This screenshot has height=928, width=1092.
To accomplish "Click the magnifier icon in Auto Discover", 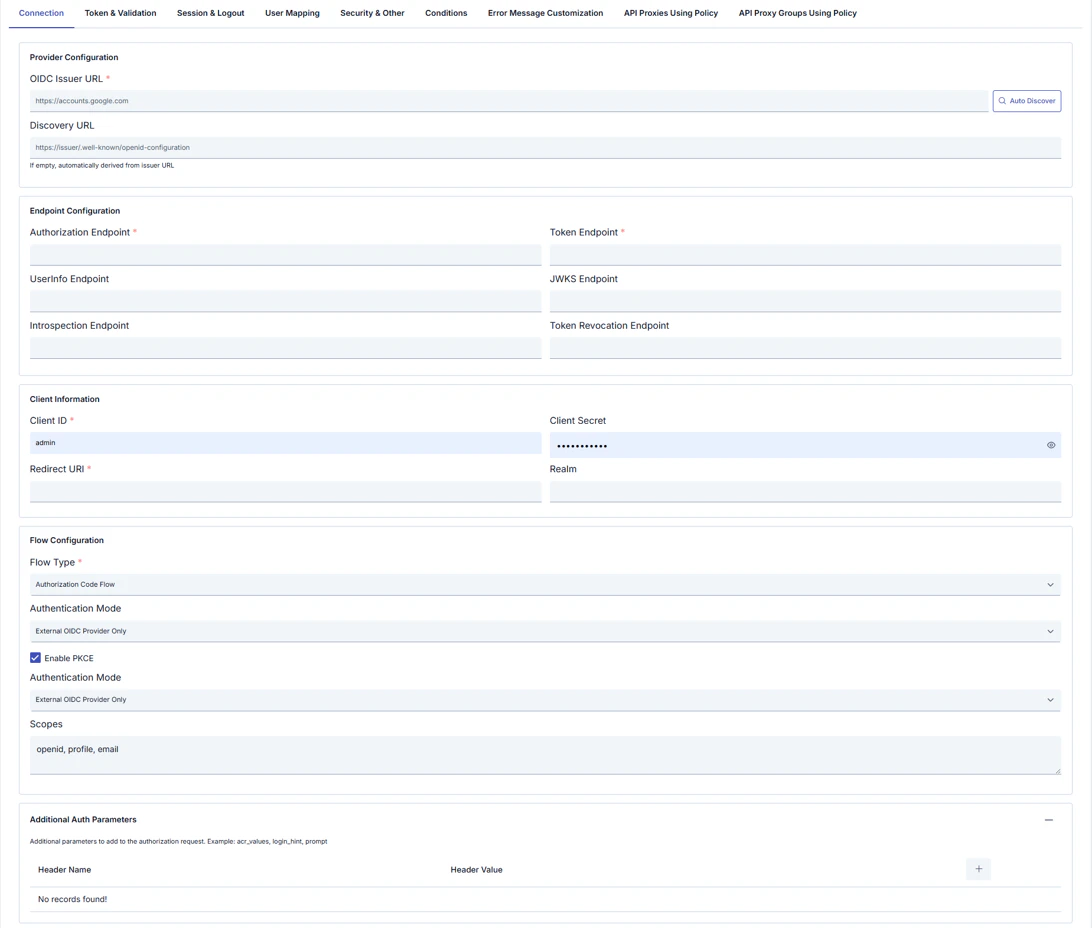I will 1001,100.
